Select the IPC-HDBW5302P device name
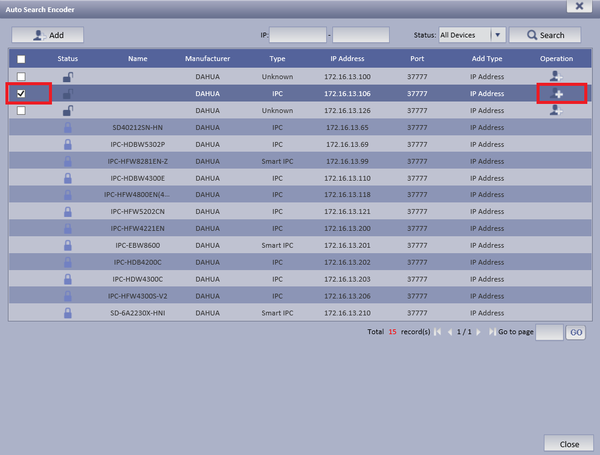This screenshot has width=600, height=455. (x=138, y=144)
